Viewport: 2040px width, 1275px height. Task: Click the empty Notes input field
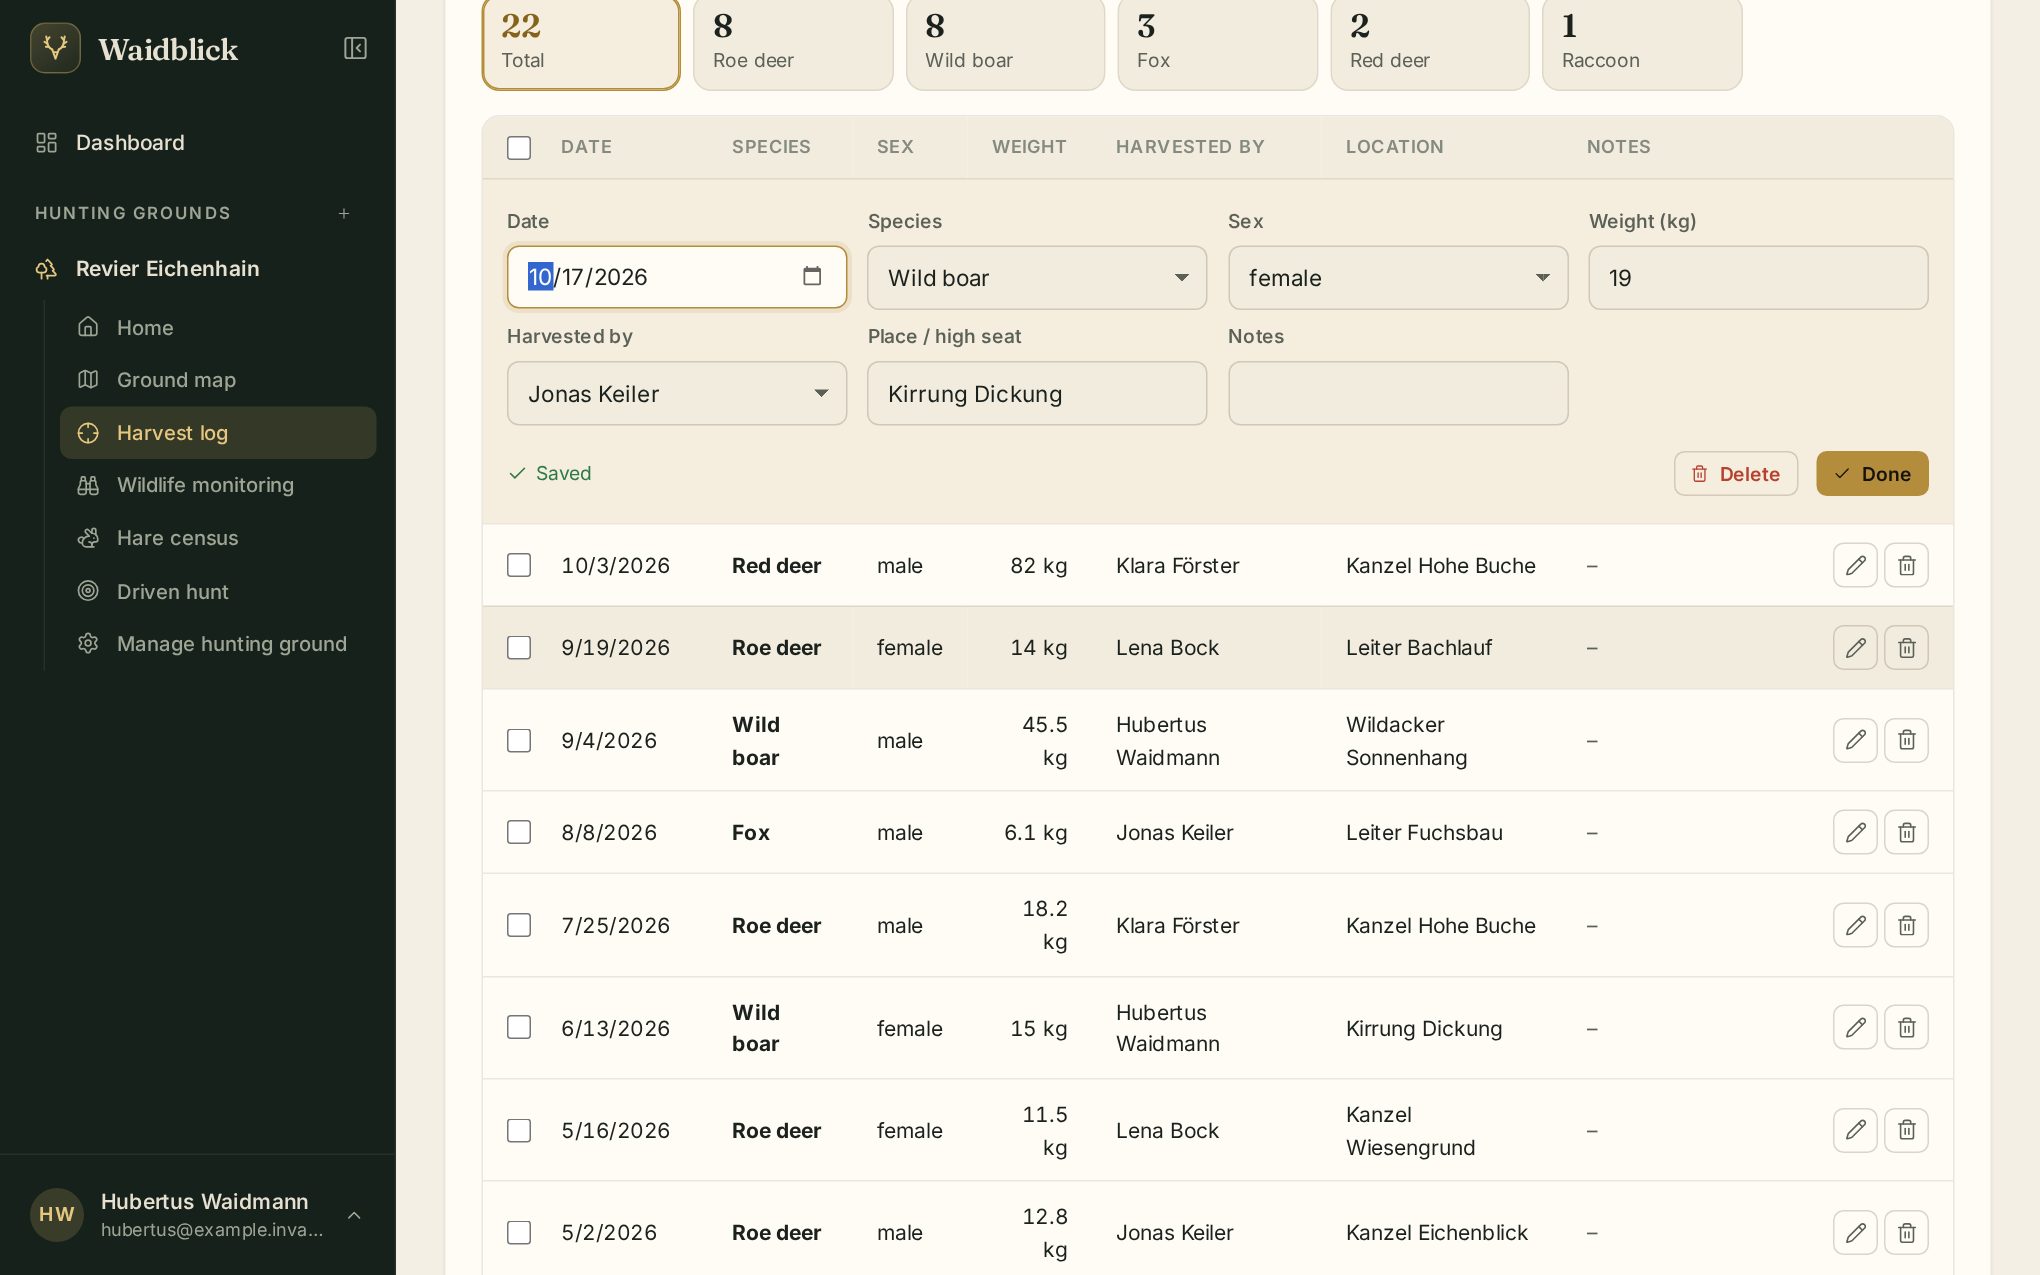coord(1398,393)
